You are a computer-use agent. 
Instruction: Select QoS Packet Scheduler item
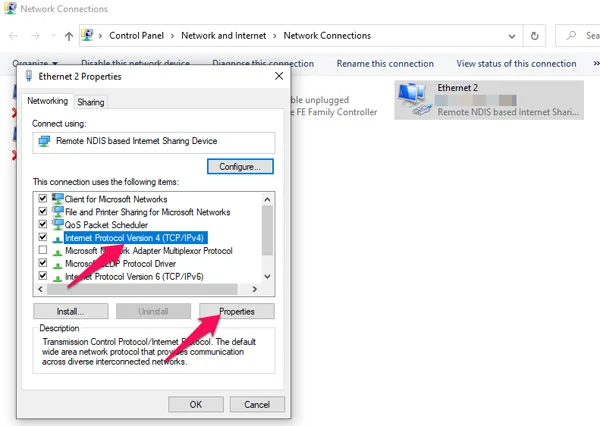point(106,225)
